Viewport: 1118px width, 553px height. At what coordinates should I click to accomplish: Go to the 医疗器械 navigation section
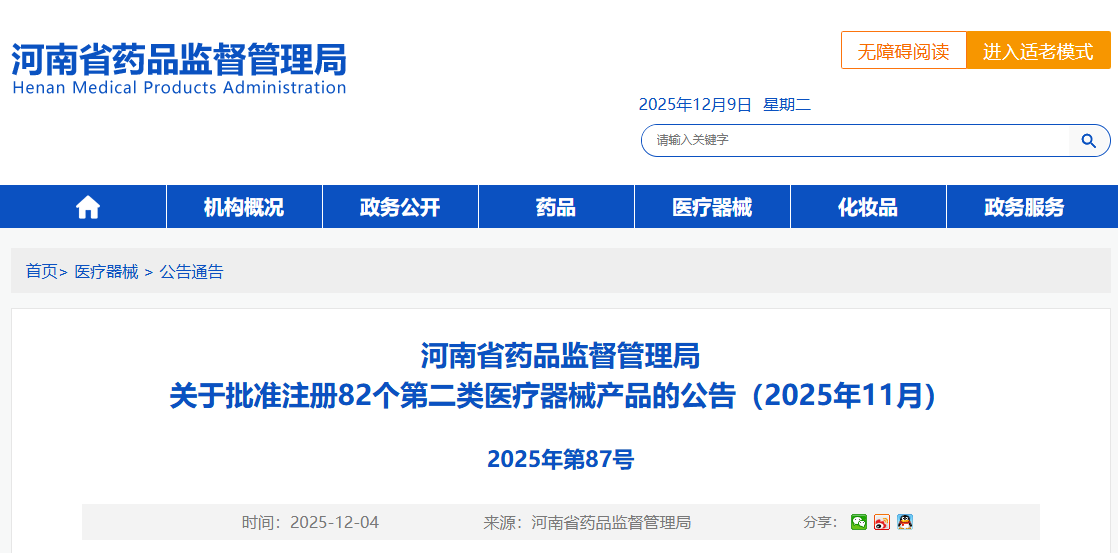click(712, 207)
